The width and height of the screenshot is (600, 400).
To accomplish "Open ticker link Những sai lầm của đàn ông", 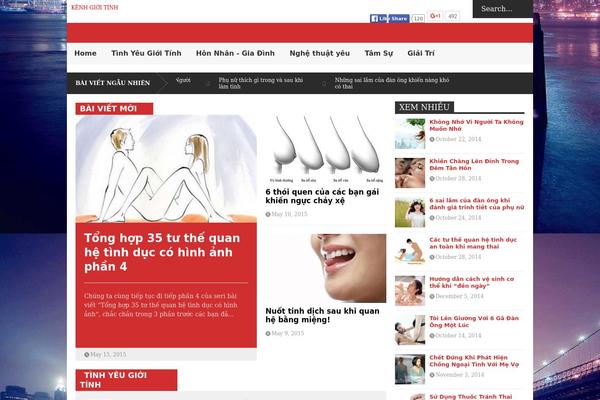I will pyautogui.click(x=392, y=83).
